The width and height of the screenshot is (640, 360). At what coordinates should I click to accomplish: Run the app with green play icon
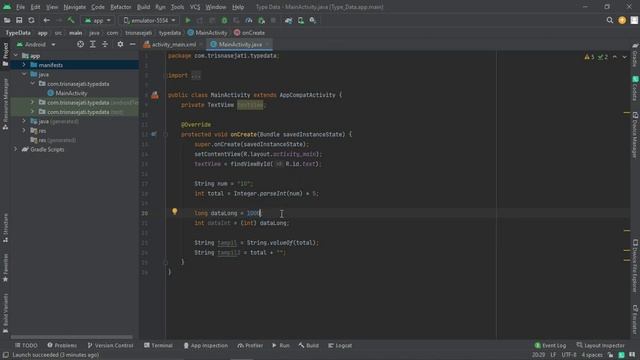(x=188, y=20)
